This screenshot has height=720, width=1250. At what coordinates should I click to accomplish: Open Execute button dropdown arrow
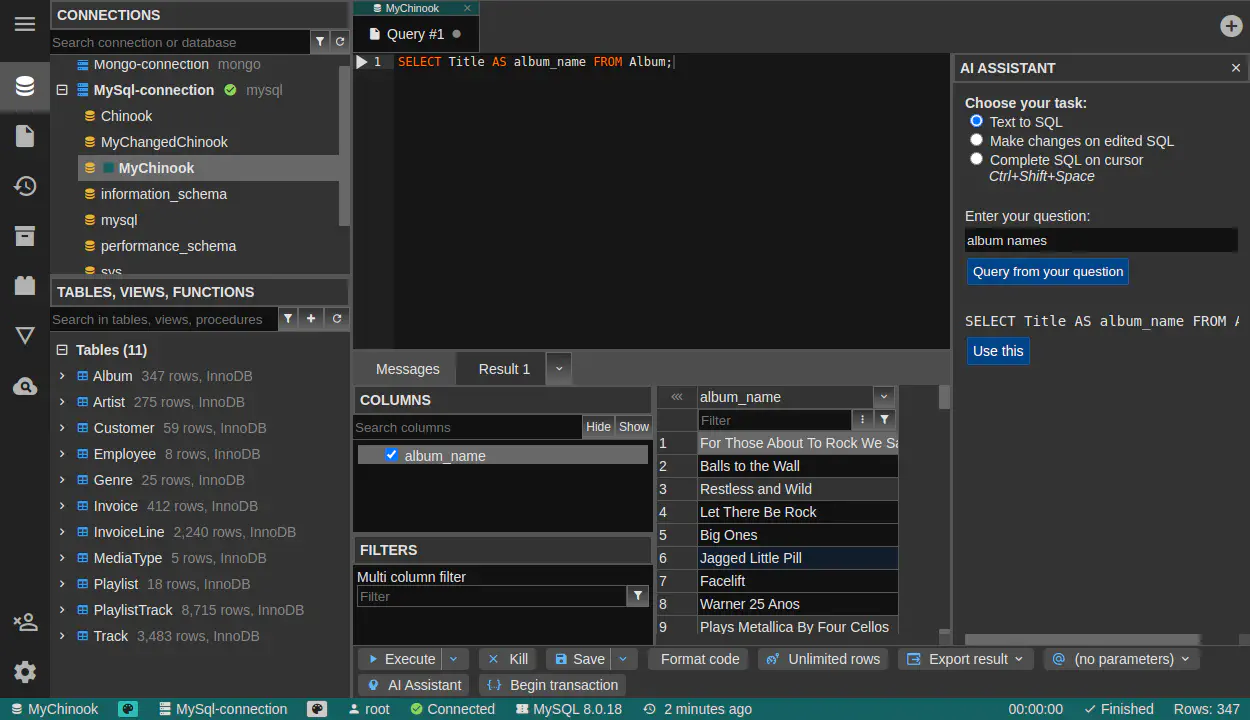(454, 659)
